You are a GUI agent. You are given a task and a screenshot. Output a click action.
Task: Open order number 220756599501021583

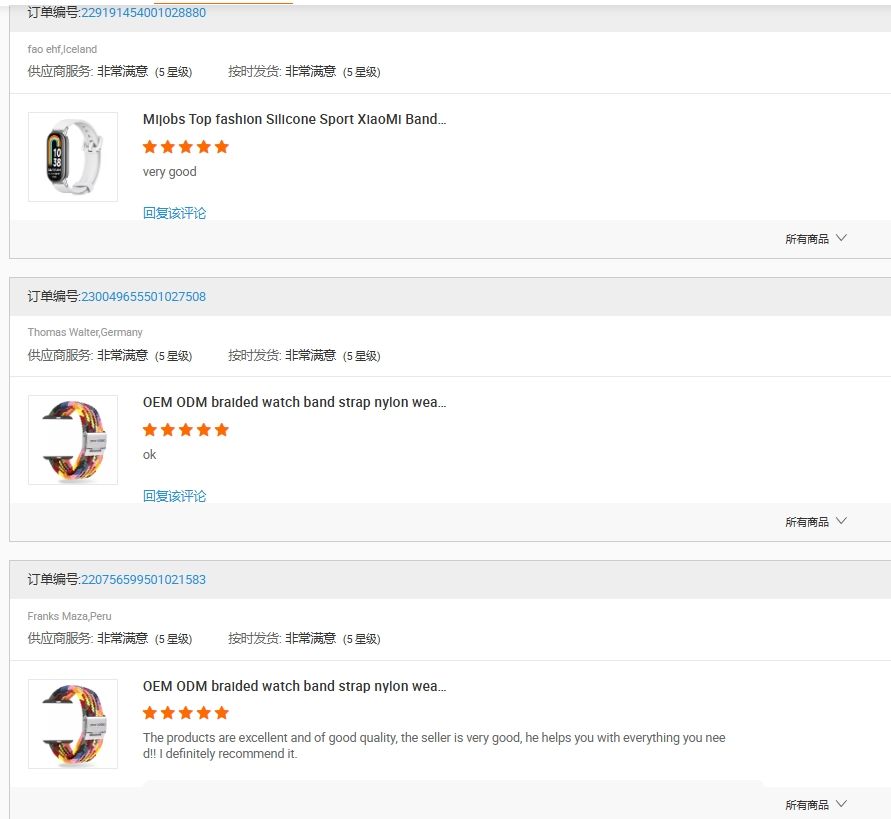click(x=143, y=579)
